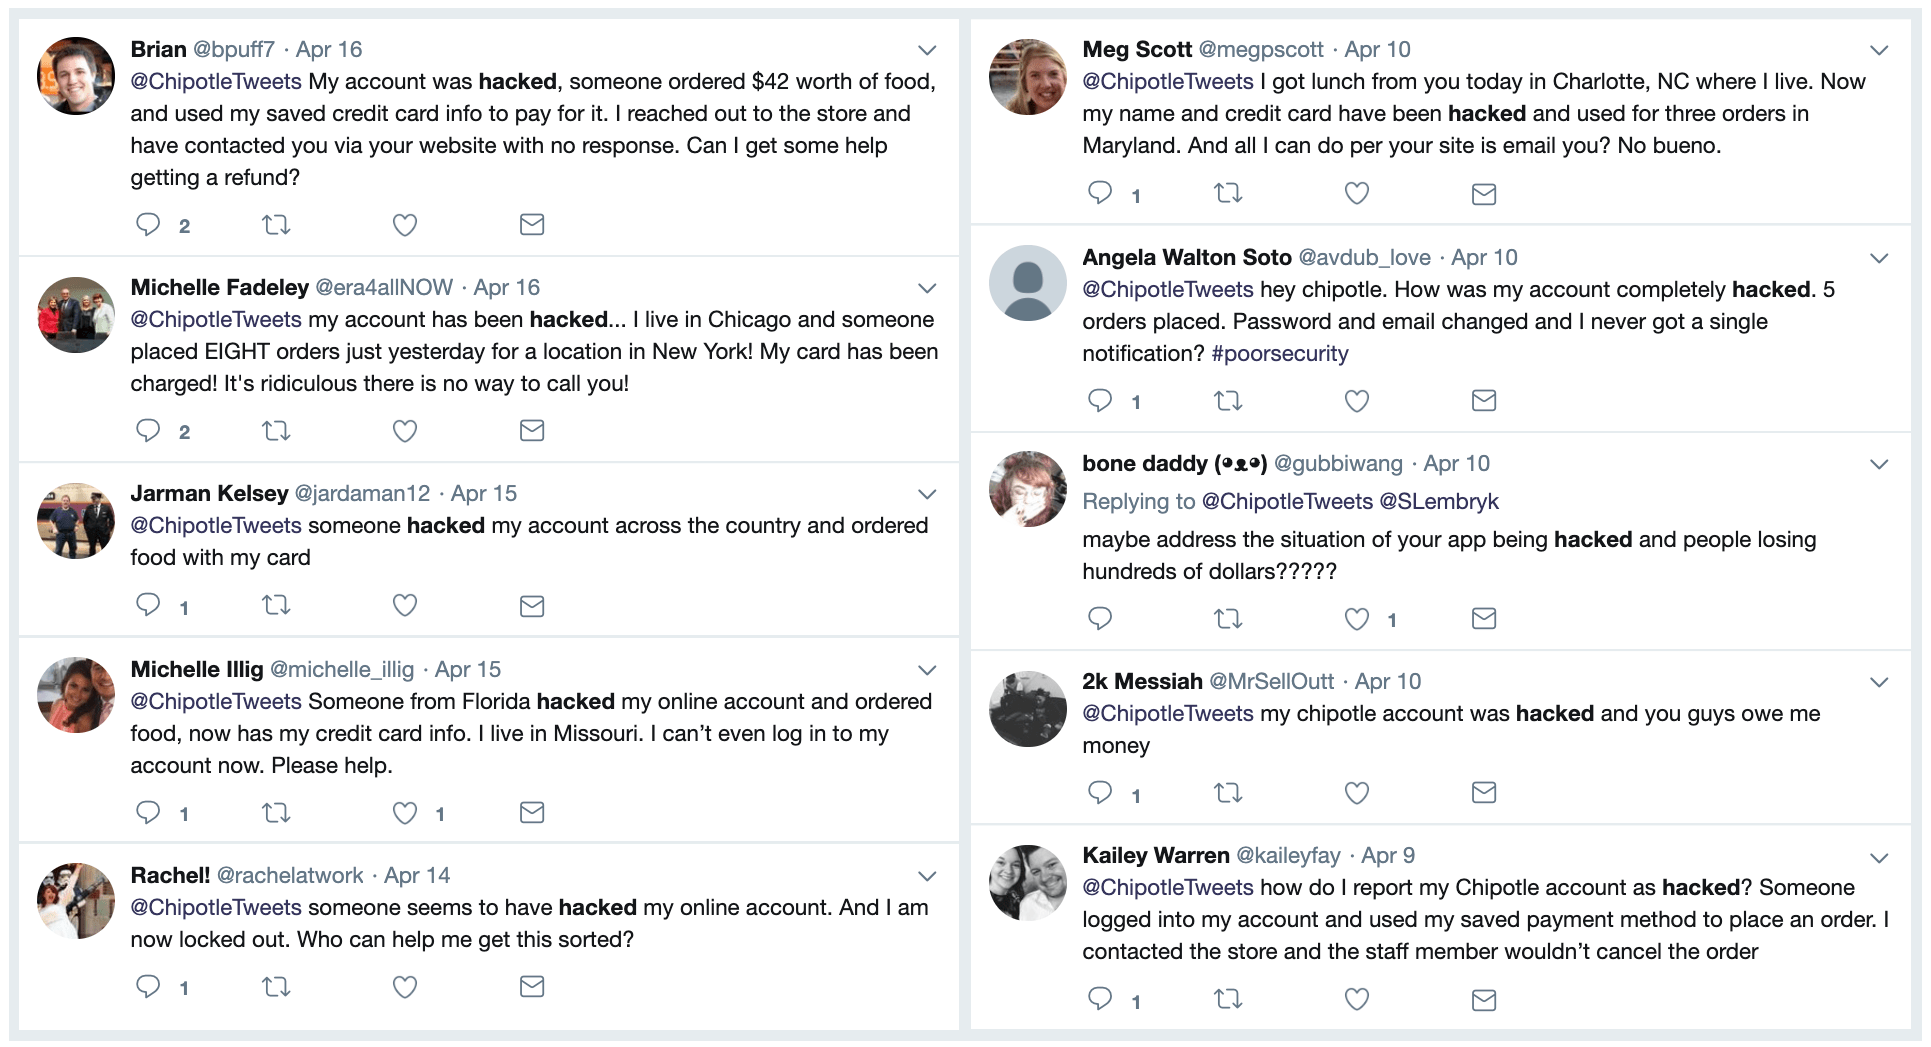Reply to Angela Walton Soto's tweet
The height and width of the screenshot is (1047, 1931).
tap(1100, 401)
